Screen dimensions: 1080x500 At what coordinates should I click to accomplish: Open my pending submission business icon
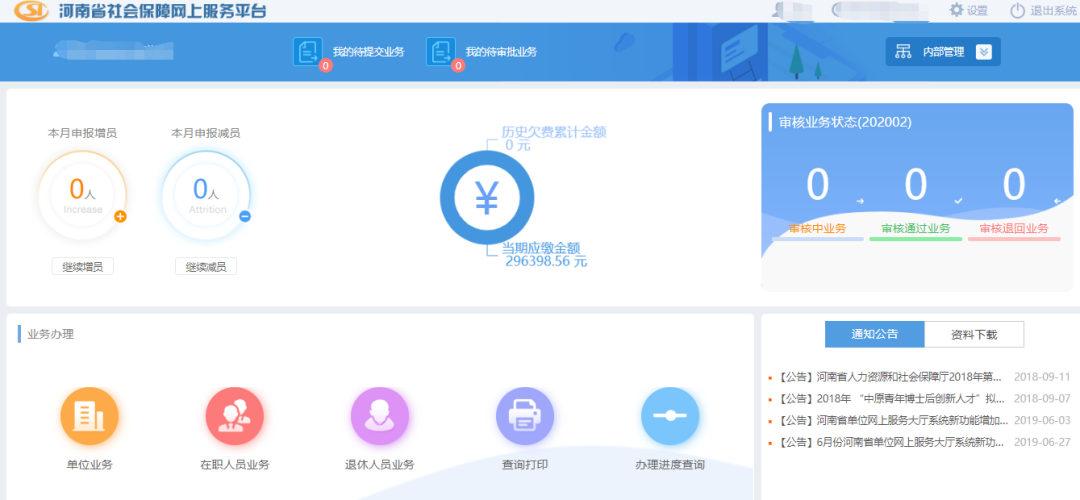pos(307,52)
